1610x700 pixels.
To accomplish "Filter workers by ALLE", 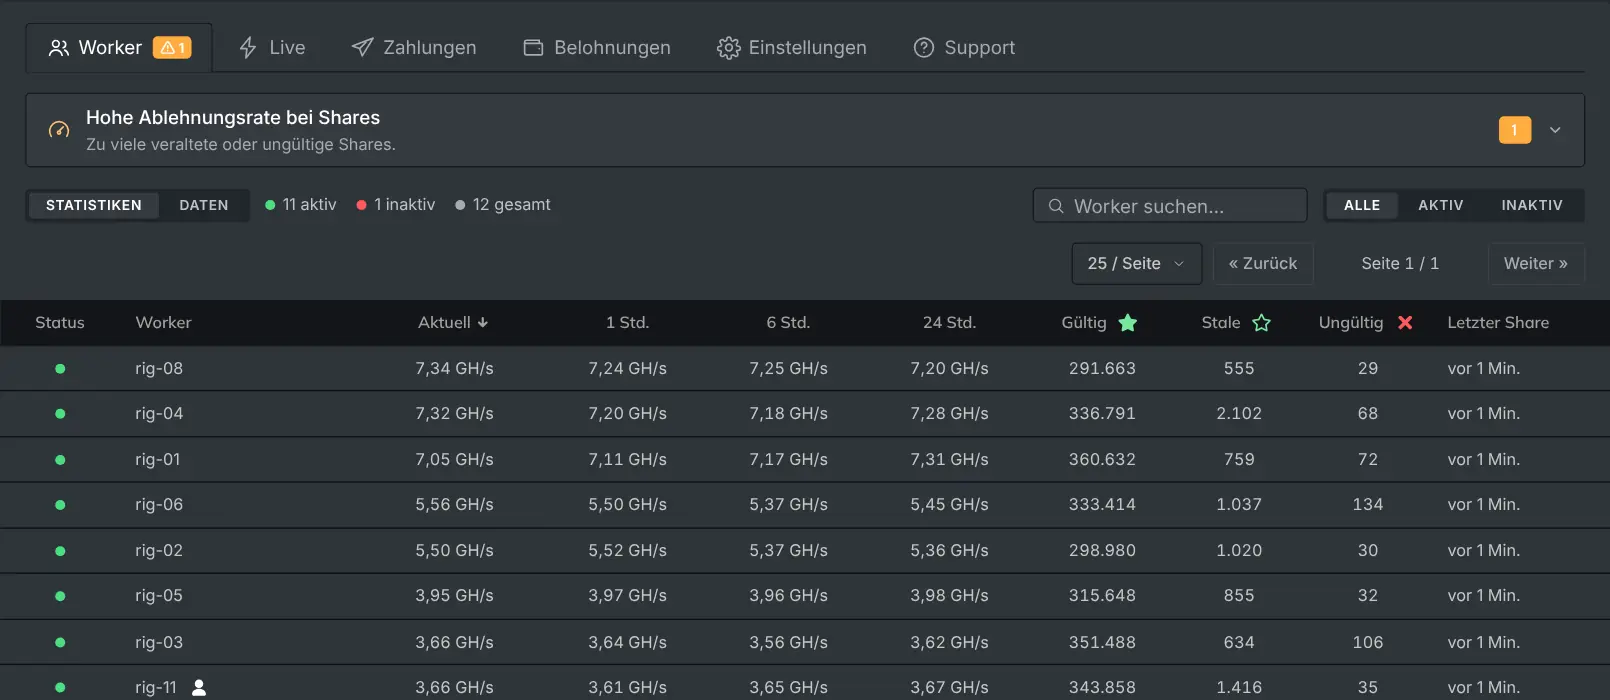I will [x=1362, y=205].
